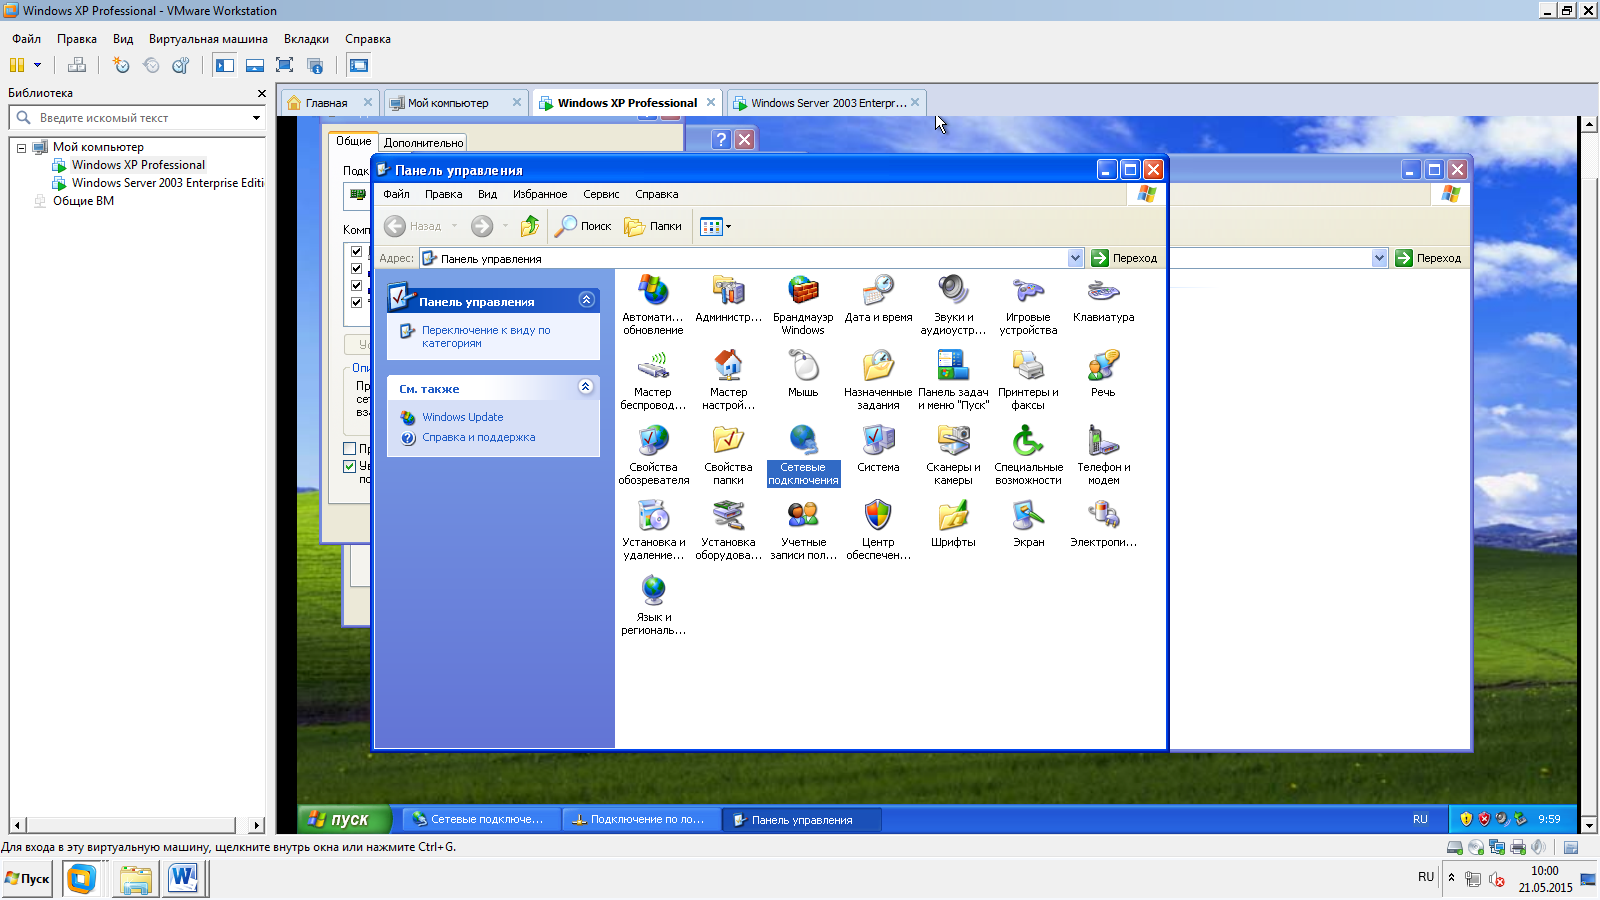The width and height of the screenshot is (1600, 900).
Task: Collapse the 'Мой компьютер' tree node
Action: click(21, 147)
